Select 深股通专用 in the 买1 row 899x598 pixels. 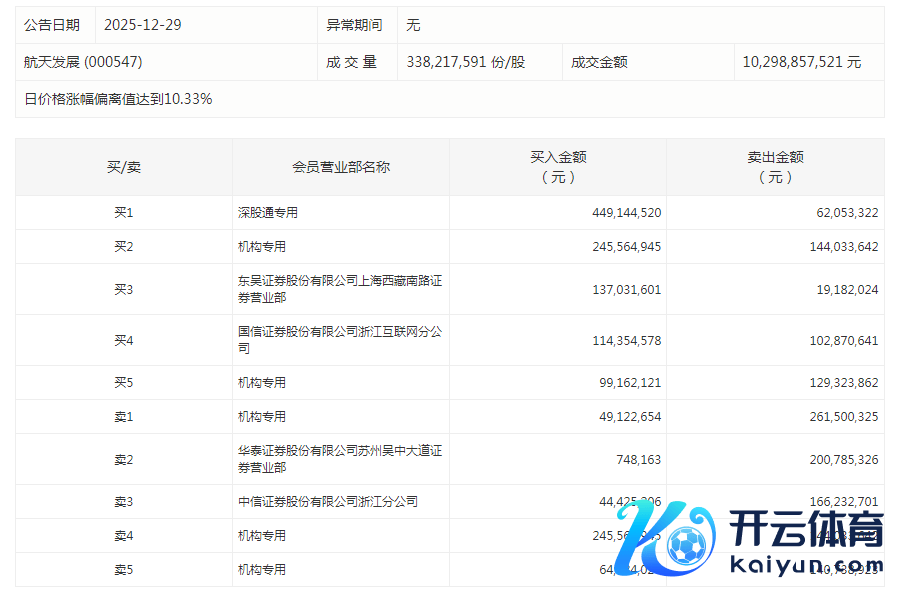point(267,213)
